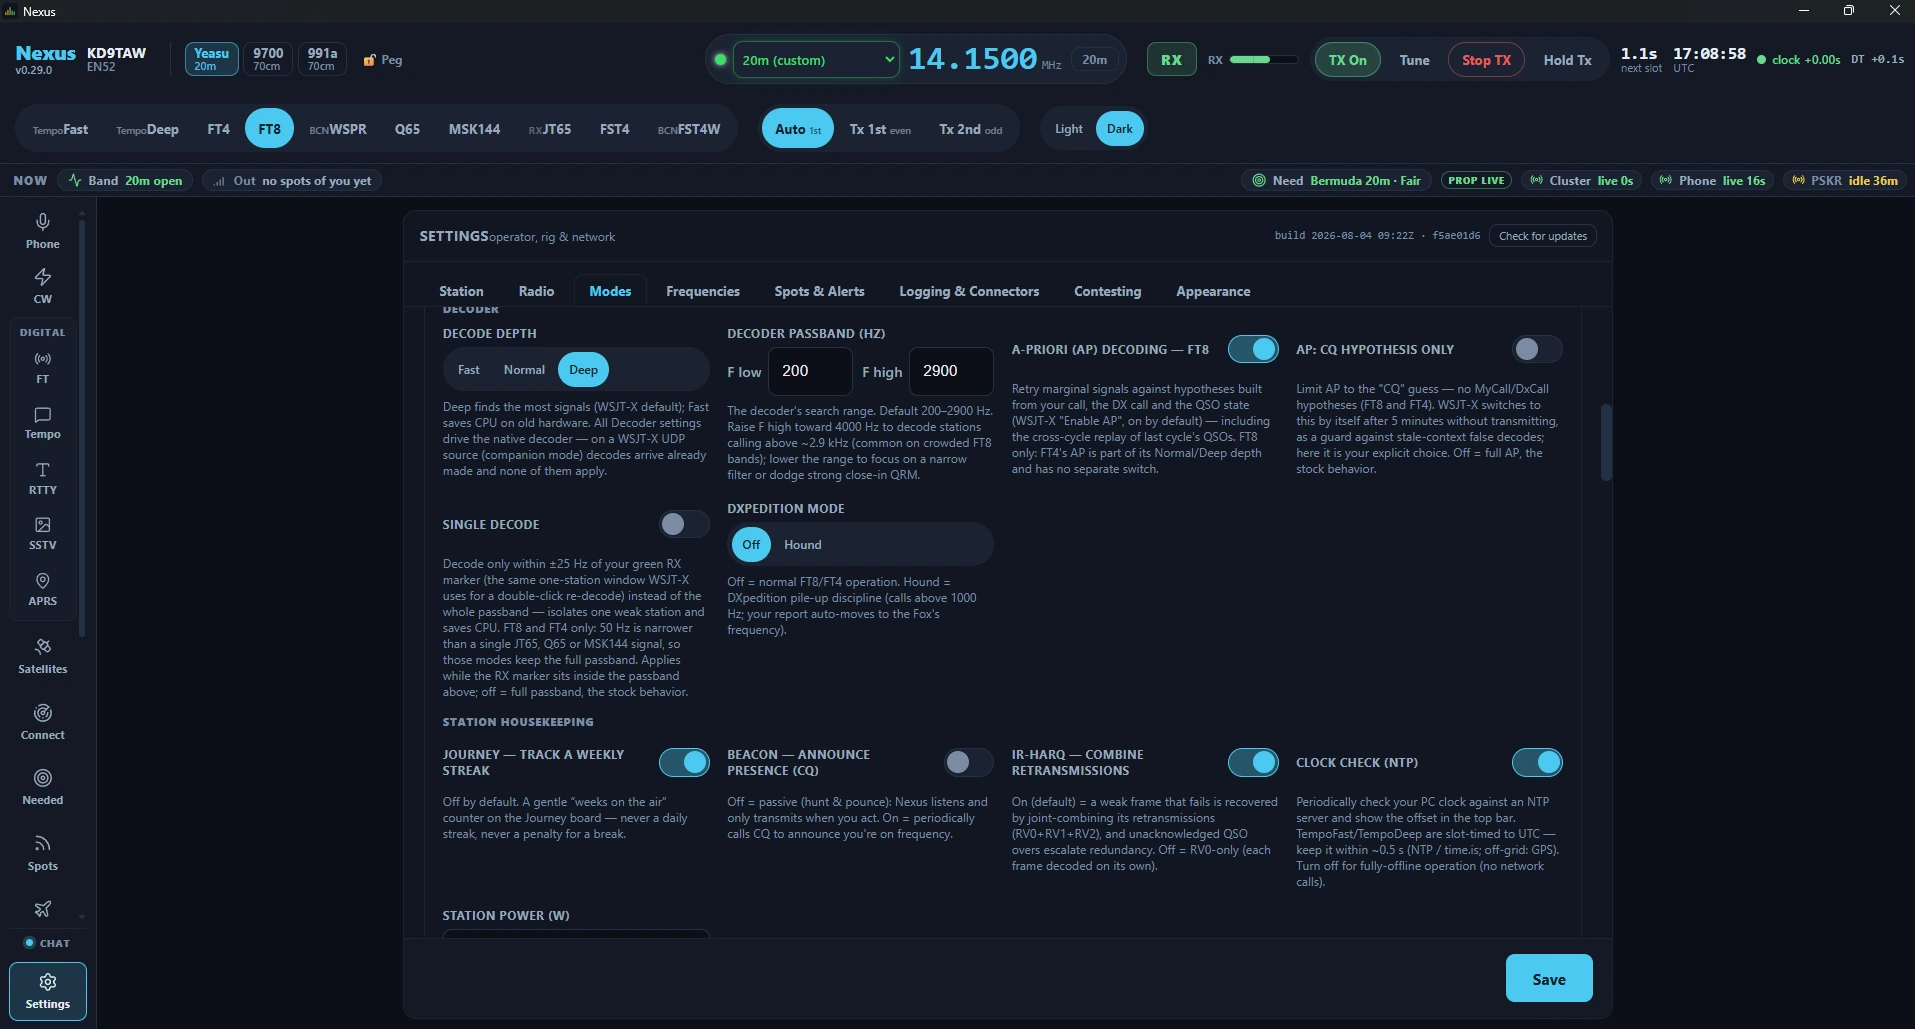Open the Needed target icon
1915x1029 pixels.
pos(42,787)
